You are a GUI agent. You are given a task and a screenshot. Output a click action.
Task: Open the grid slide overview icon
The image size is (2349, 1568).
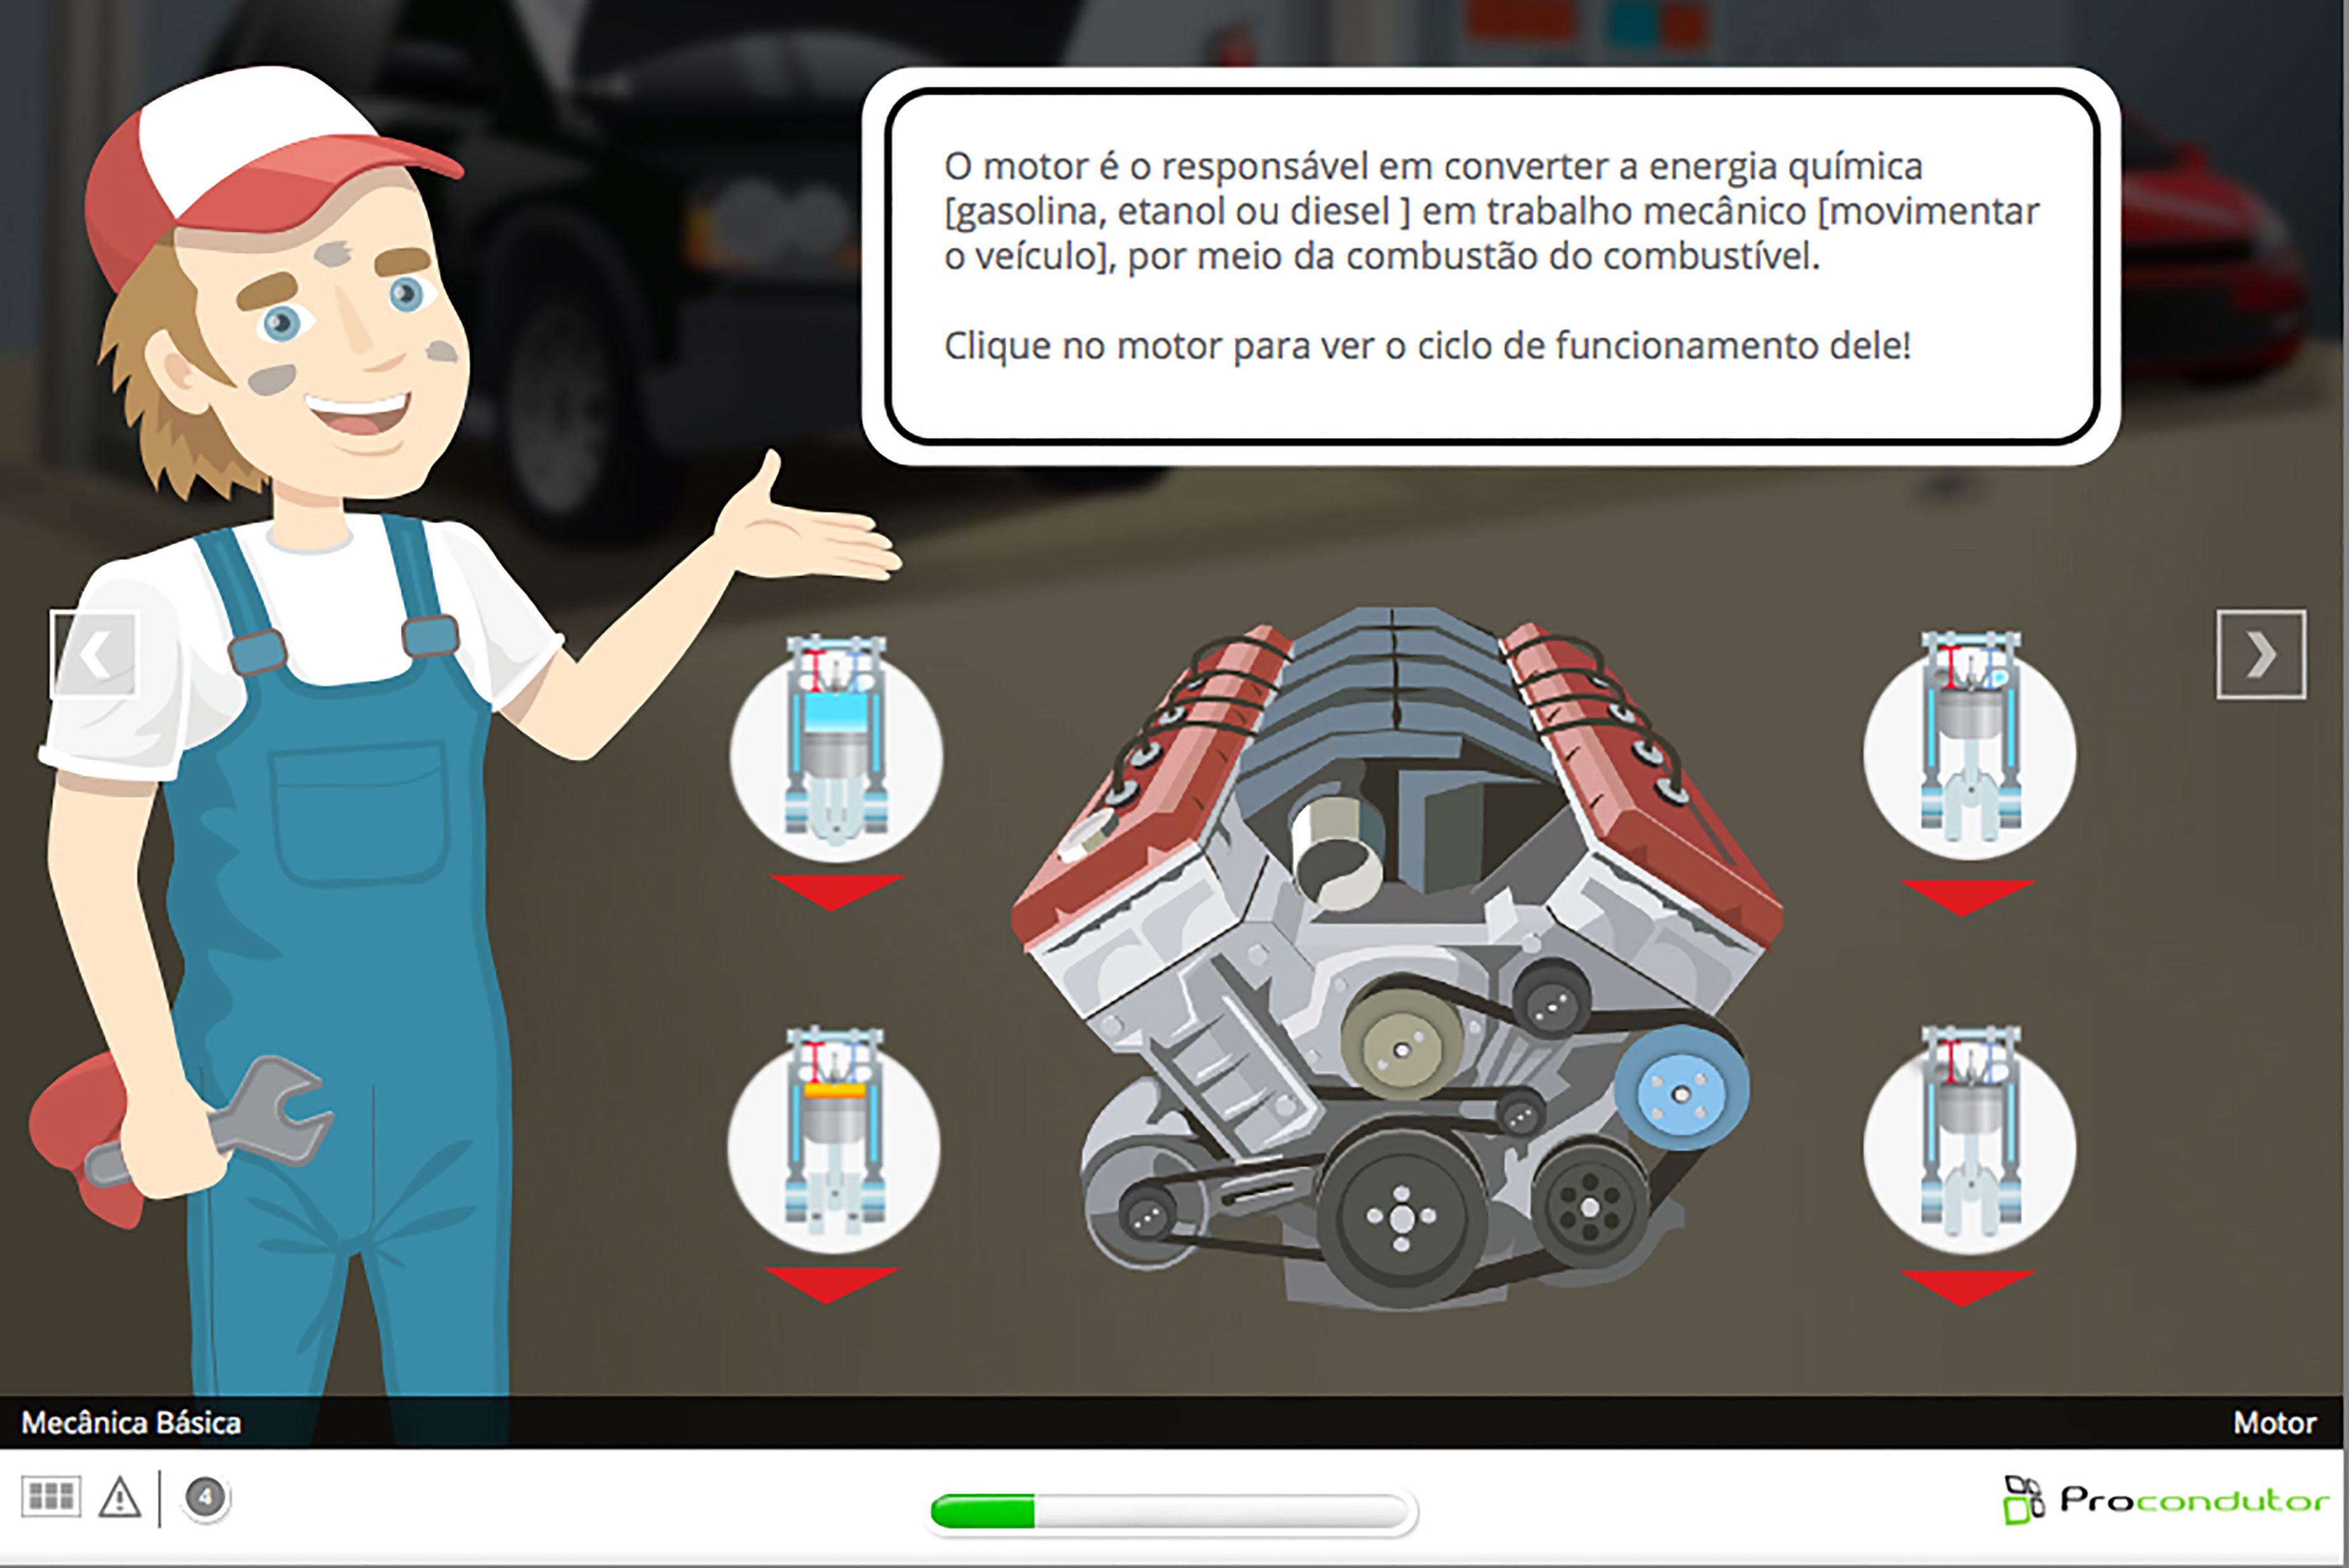[51, 1497]
